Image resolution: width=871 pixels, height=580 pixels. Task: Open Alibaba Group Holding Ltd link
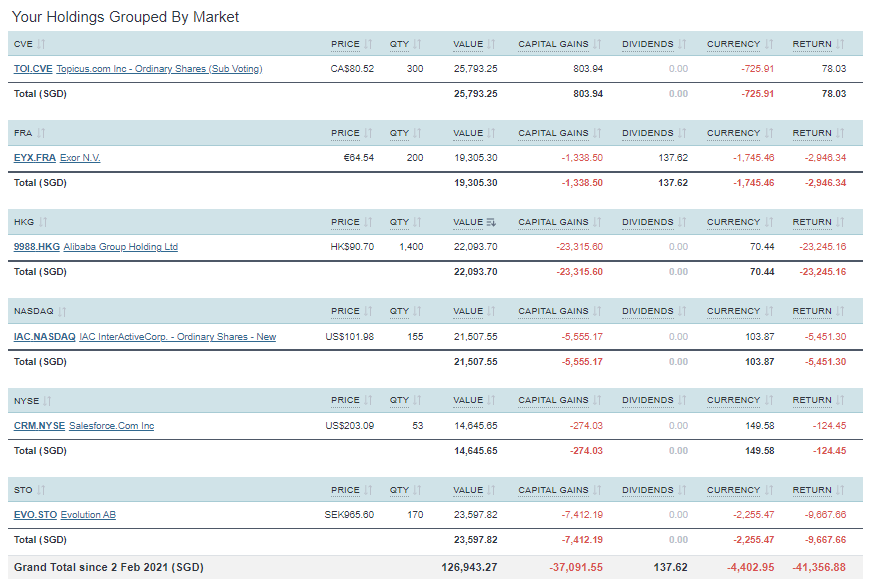pos(121,247)
